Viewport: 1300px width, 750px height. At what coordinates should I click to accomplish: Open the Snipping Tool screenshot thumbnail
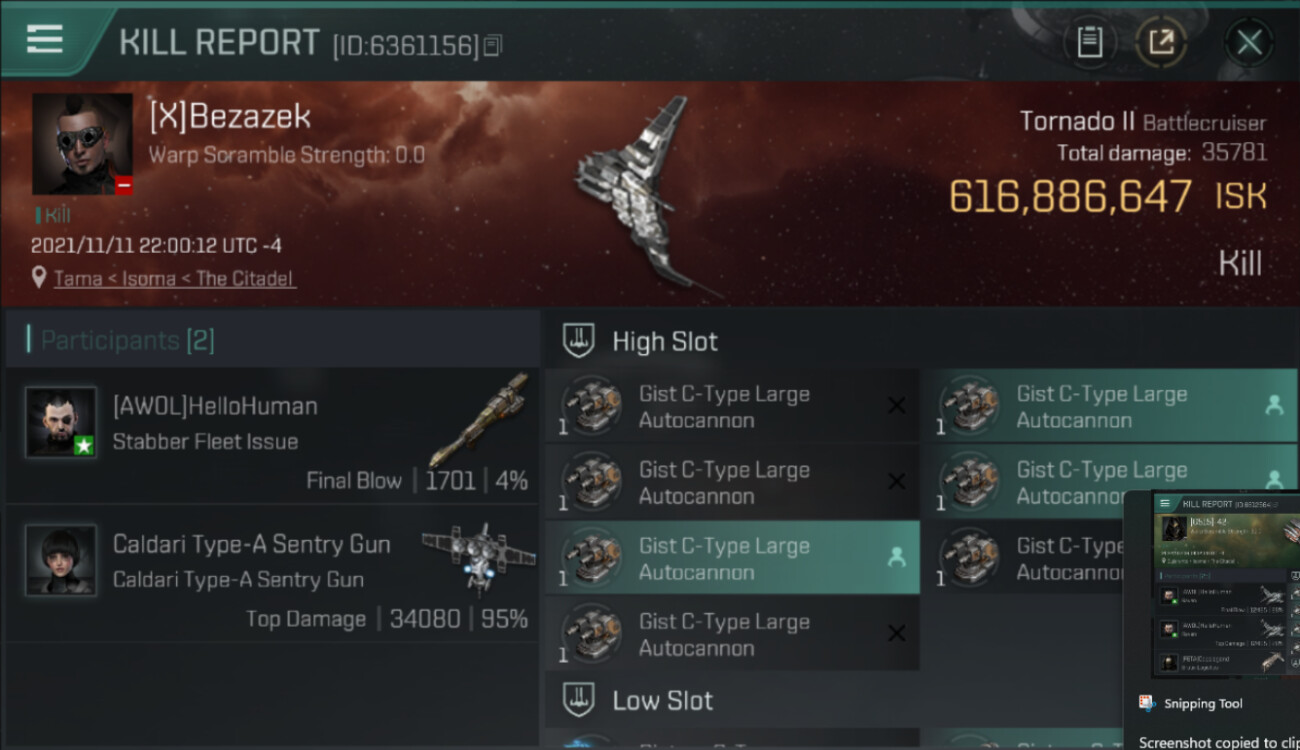(1226, 582)
